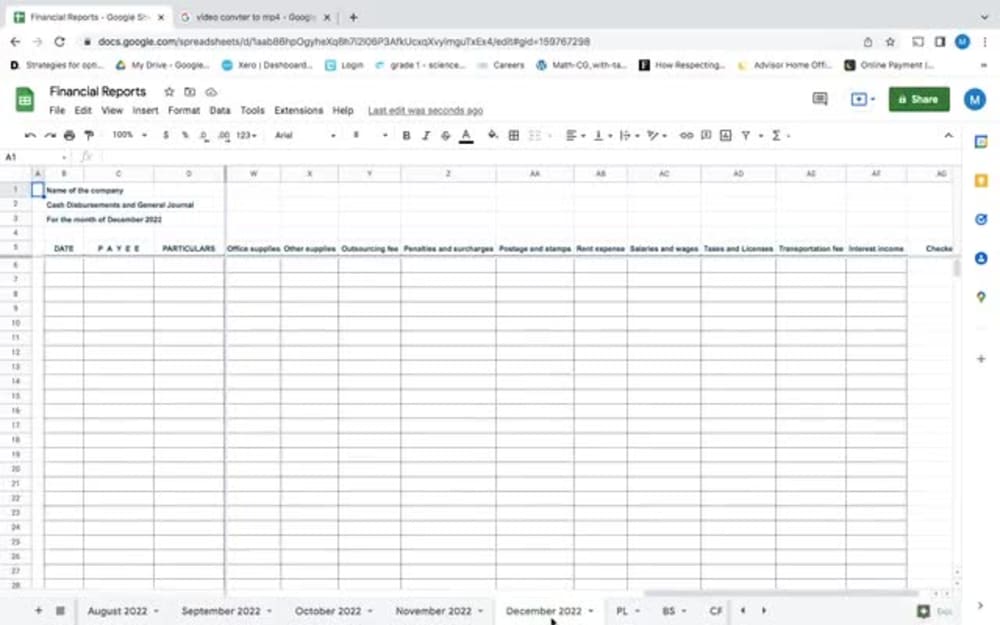Select the Paint format tool

tap(89, 135)
